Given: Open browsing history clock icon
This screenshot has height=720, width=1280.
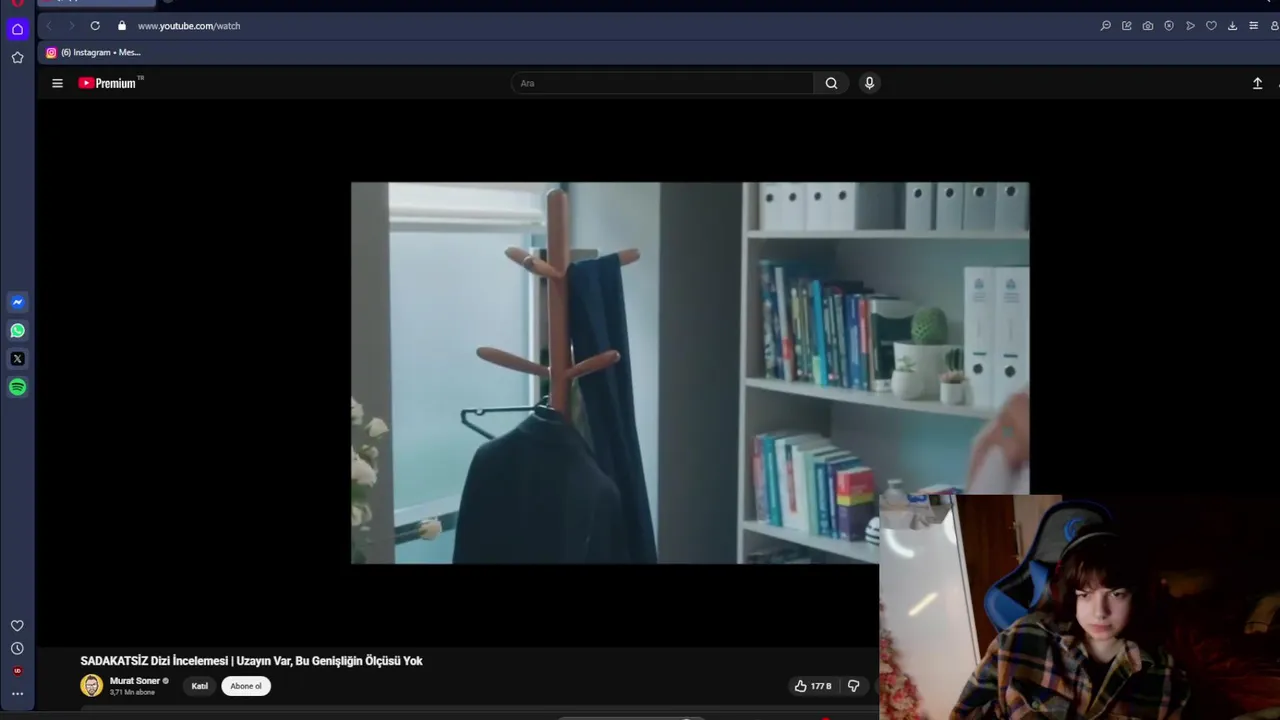Looking at the screenshot, I should [x=17, y=648].
